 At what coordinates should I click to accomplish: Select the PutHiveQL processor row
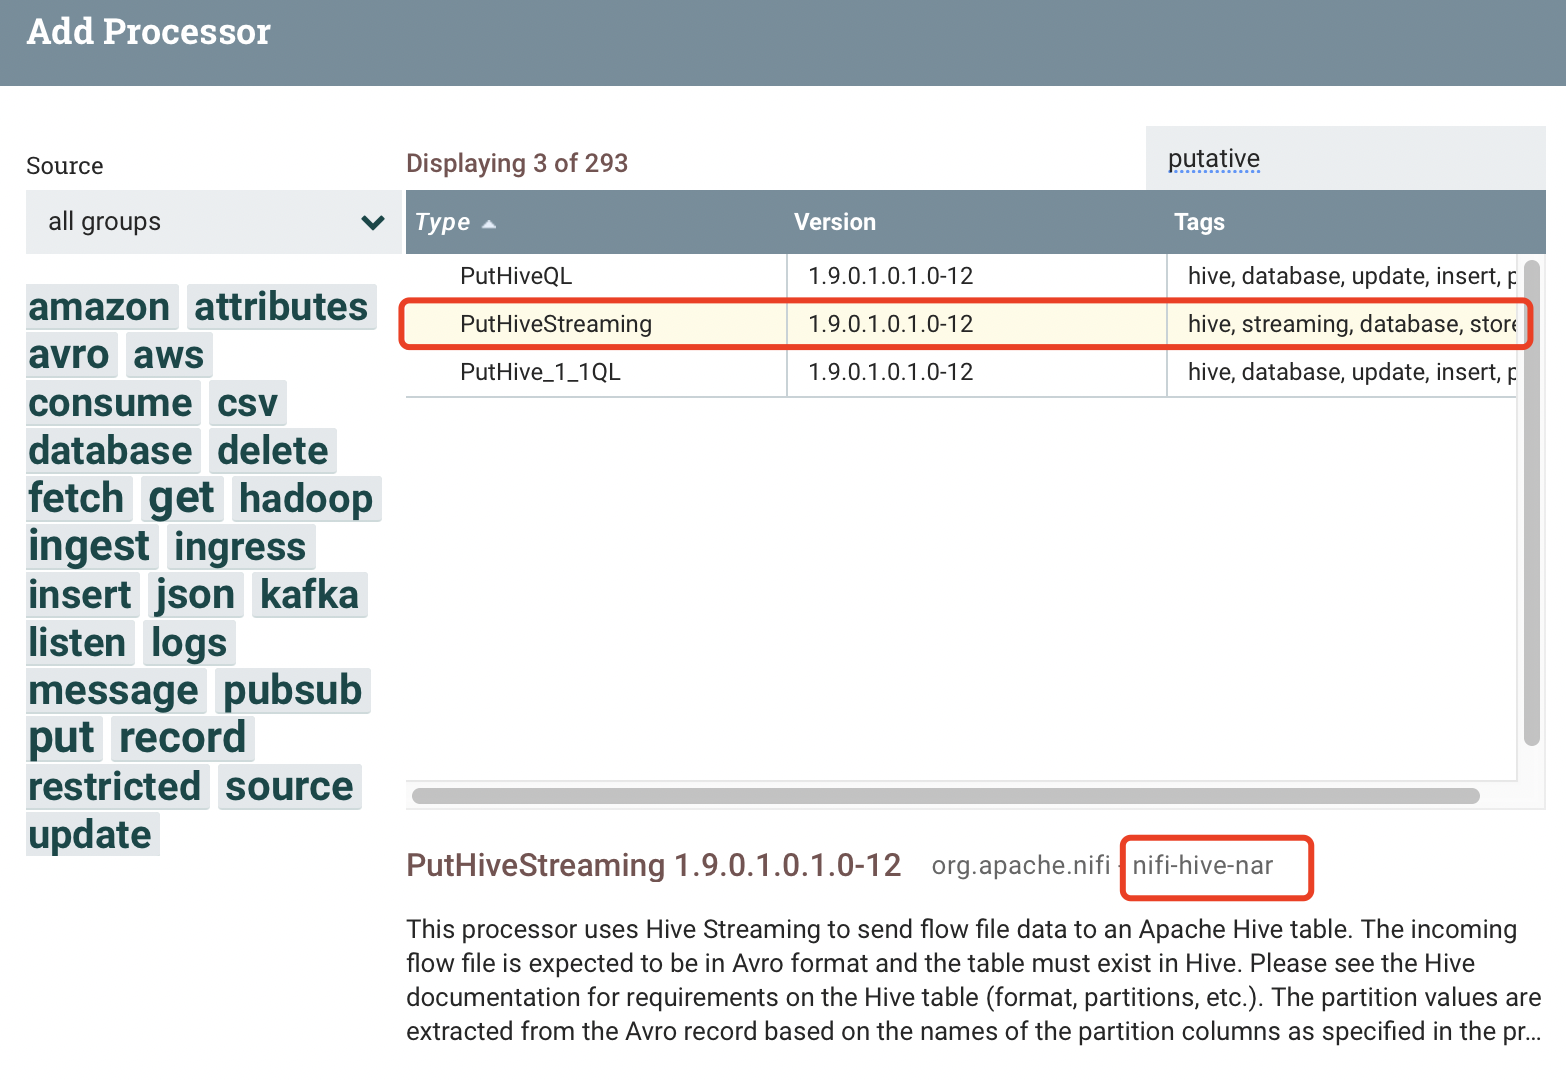tap(961, 276)
